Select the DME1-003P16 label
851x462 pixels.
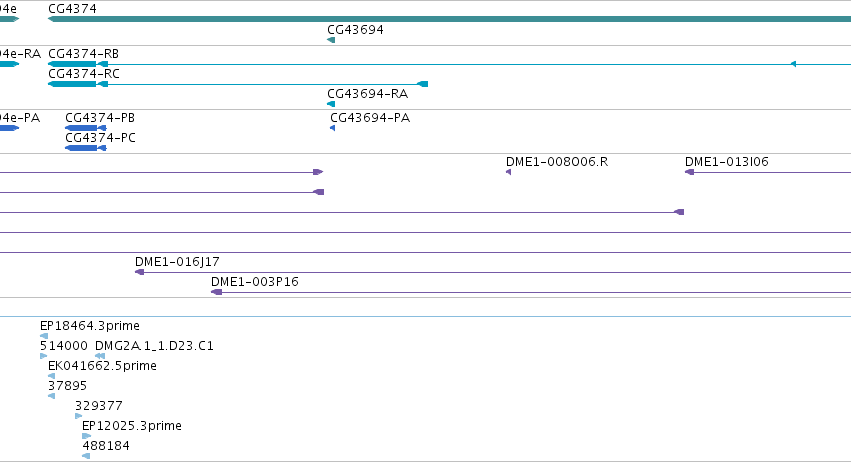(x=255, y=282)
